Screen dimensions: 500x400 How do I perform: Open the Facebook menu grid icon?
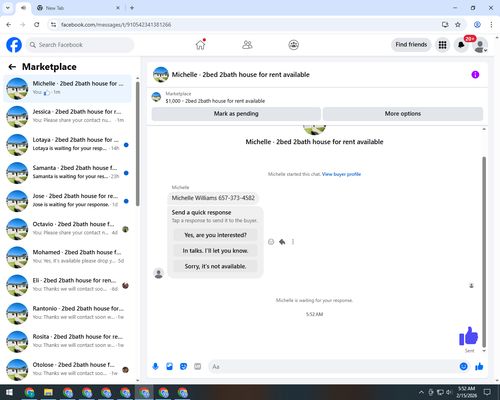pos(442,45)
